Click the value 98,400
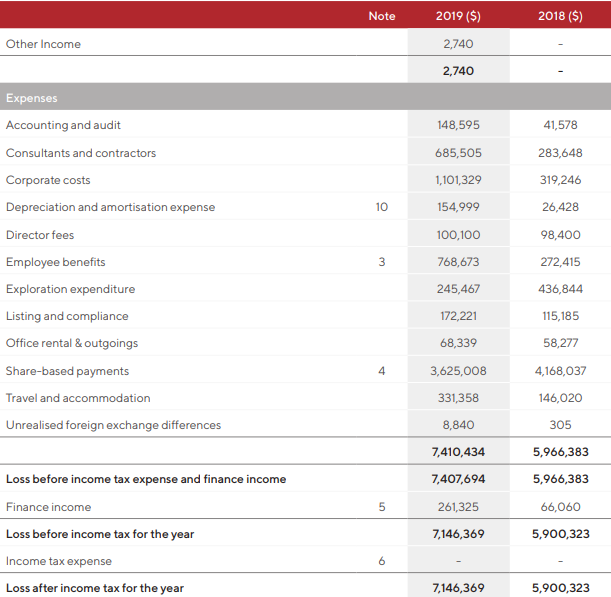The image size is (611, 597). [560, 235]
